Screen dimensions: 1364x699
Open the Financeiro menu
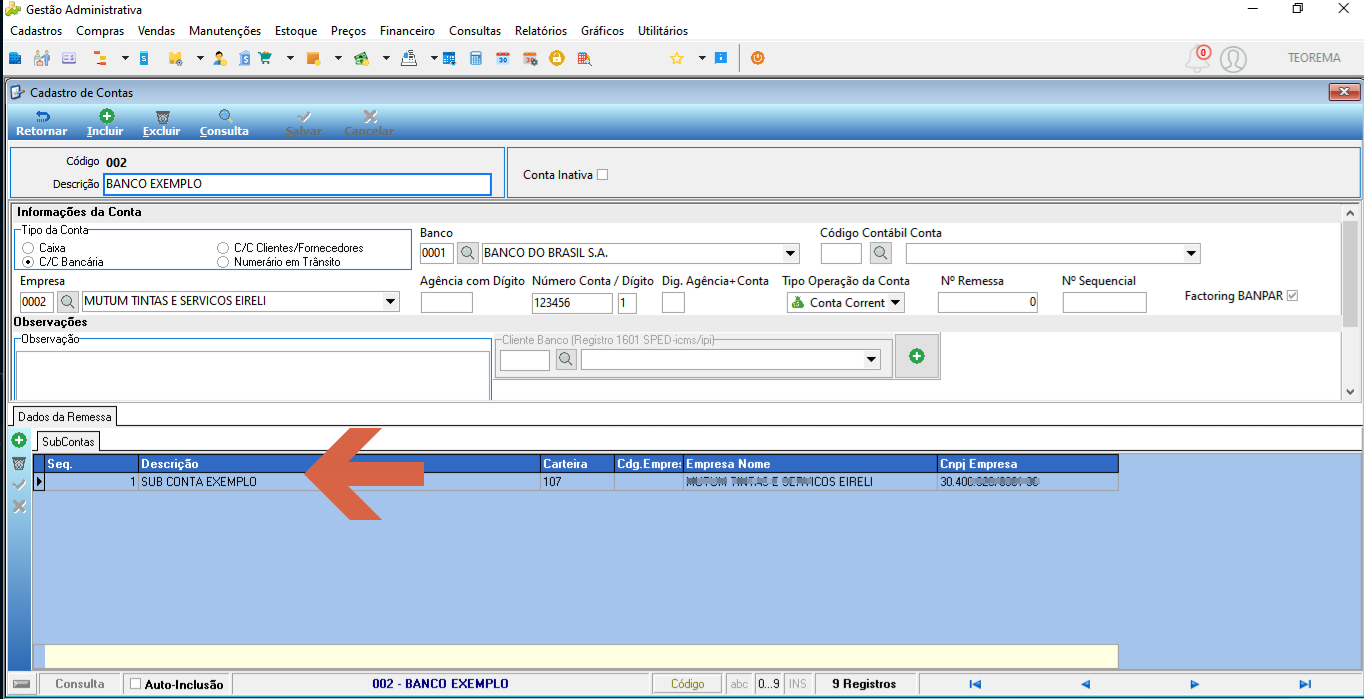[407, 31]
